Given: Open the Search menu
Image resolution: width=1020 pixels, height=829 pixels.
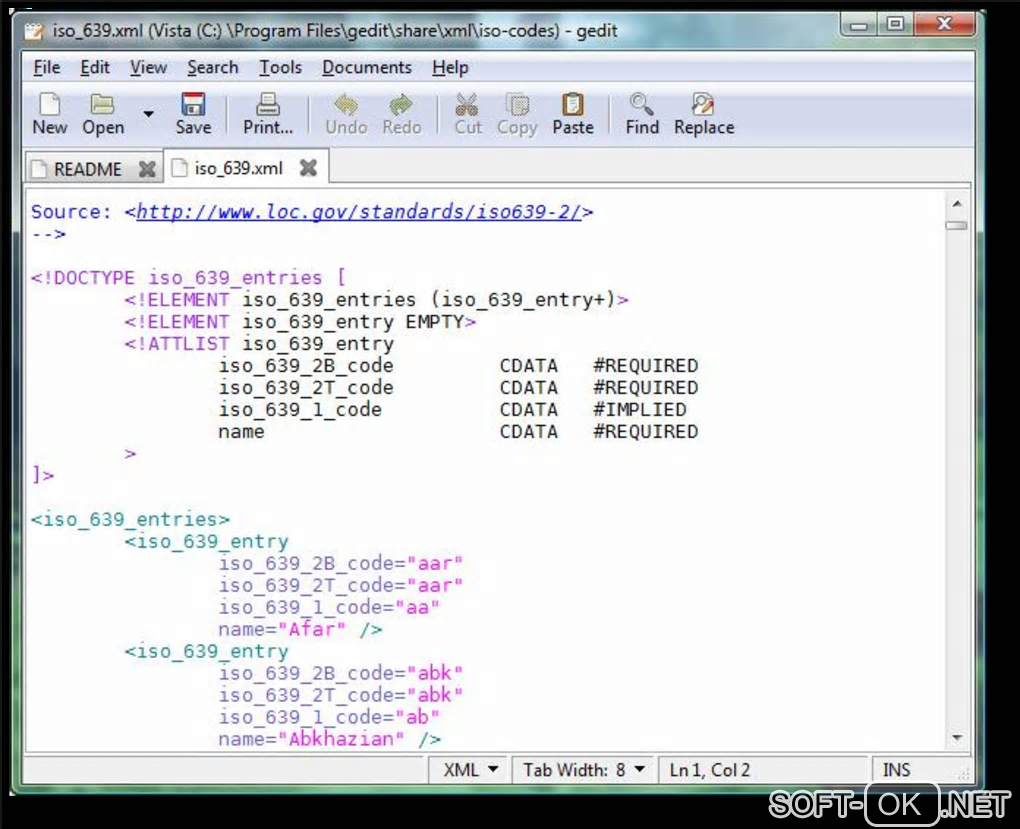Looking at the screenshot, I should click(x=213, y=68).
